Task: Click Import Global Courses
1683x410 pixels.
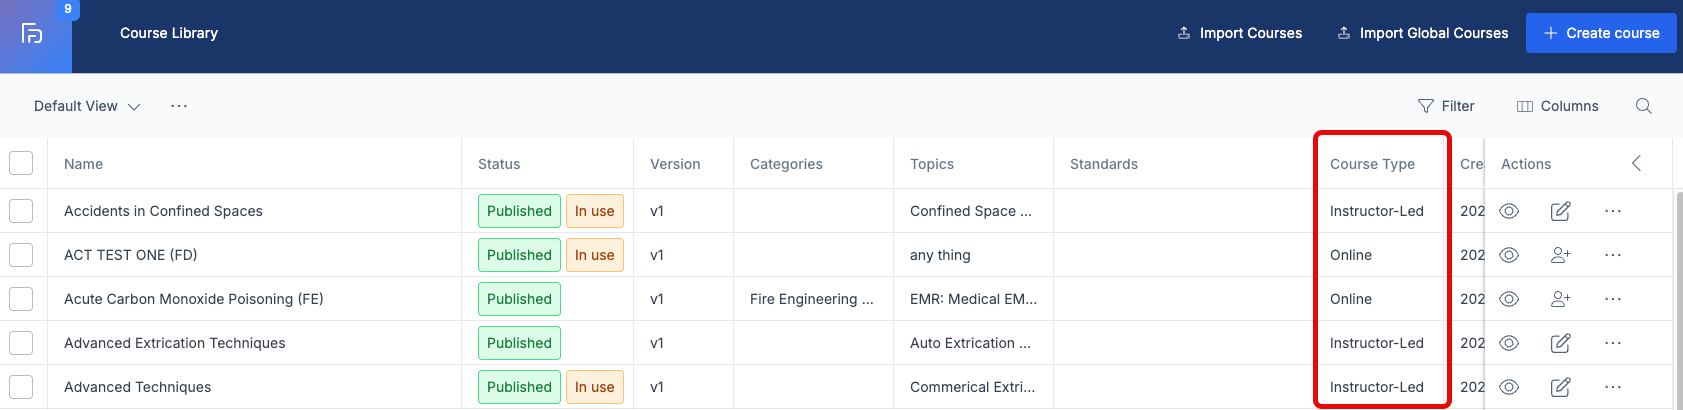Action: click(1422, 33)
